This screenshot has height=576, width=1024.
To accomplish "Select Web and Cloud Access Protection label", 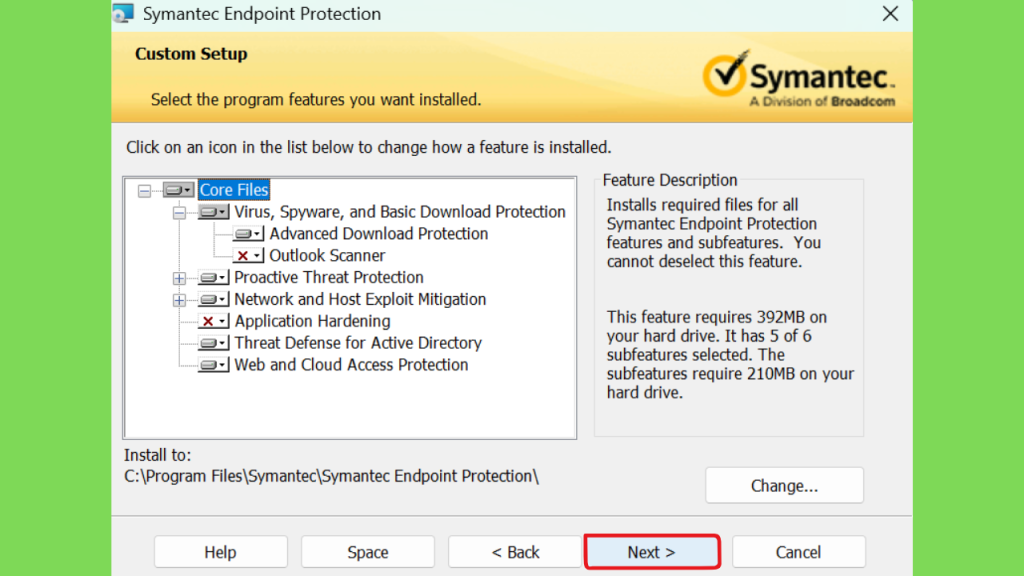I will (x=351, y=365).
